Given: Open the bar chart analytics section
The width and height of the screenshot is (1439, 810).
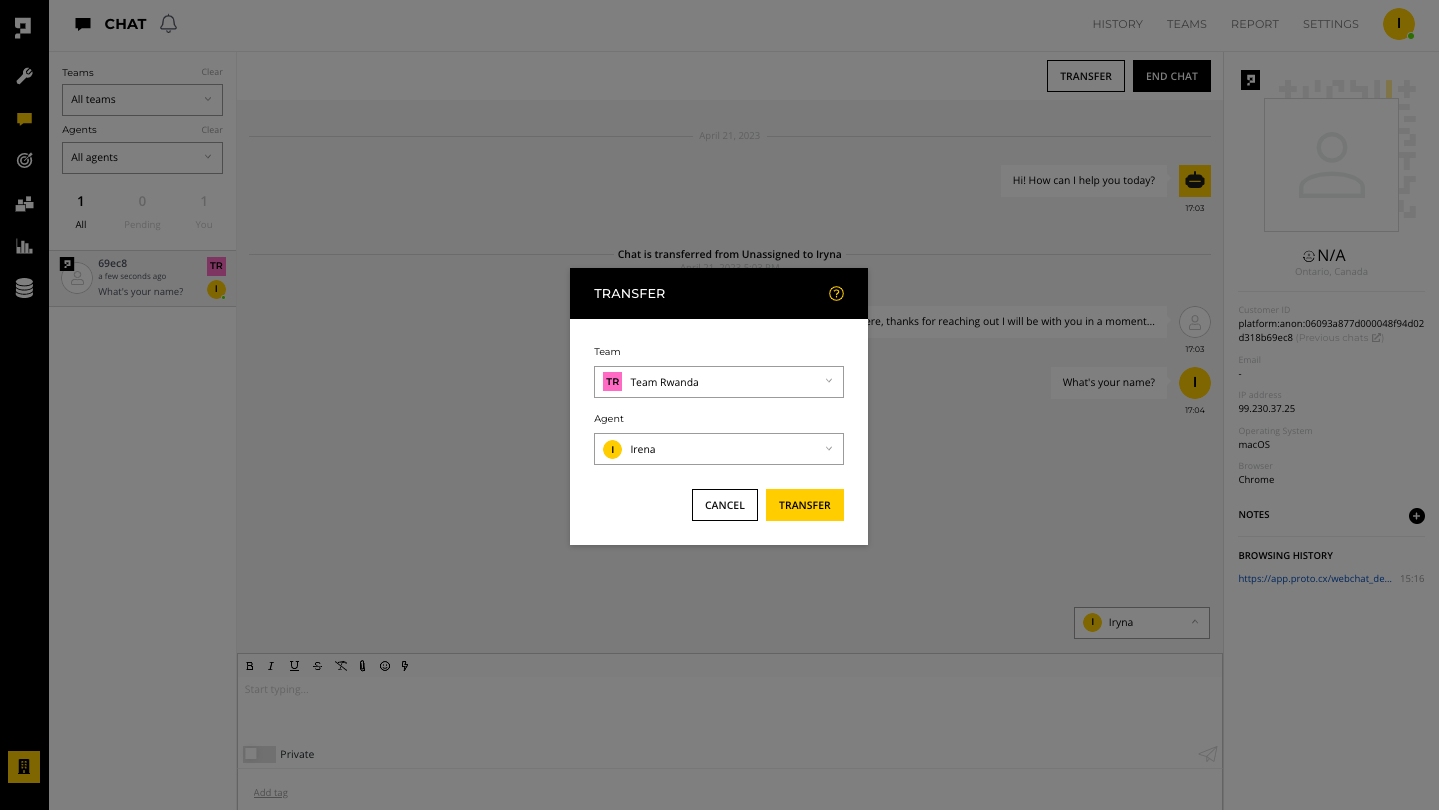Looking at the screenshot, I should [x=24, y=246].
